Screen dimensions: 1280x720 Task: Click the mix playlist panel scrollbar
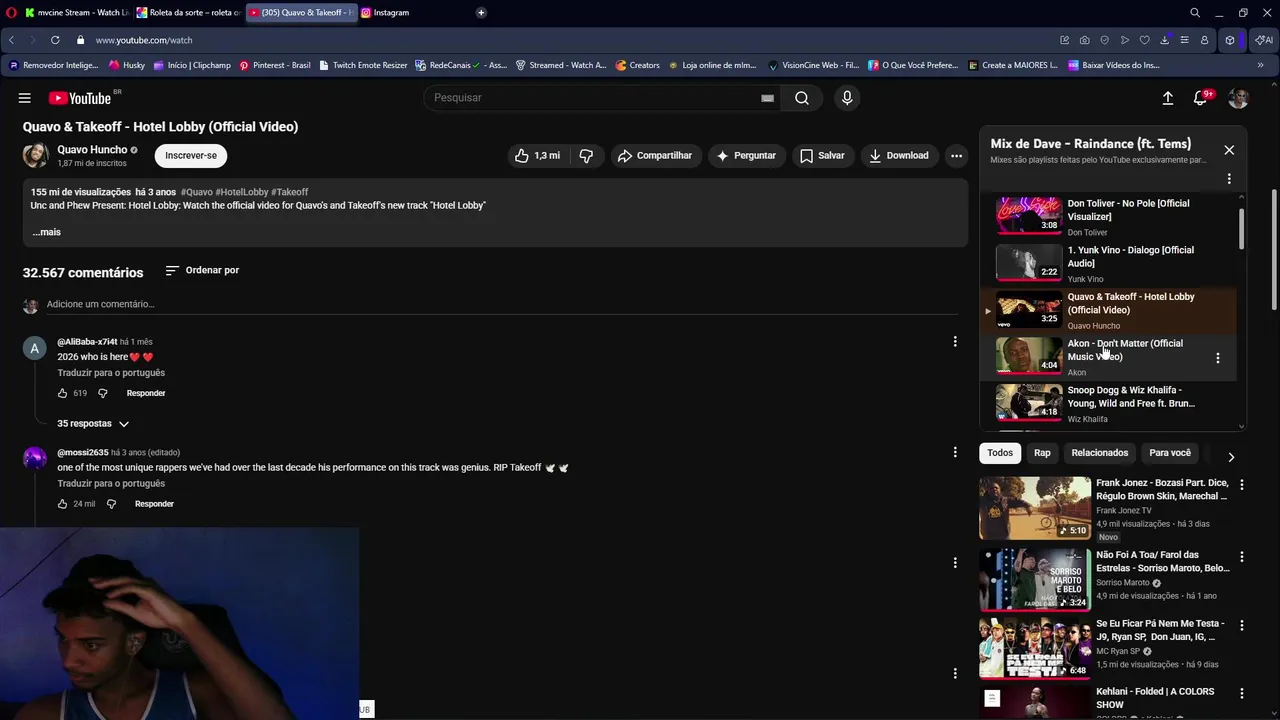1241,228
